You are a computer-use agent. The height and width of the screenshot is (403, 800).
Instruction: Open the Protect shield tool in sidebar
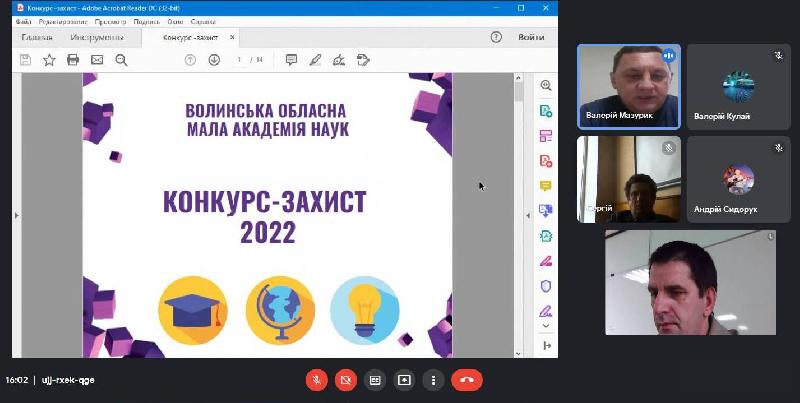tap(546, 286)
